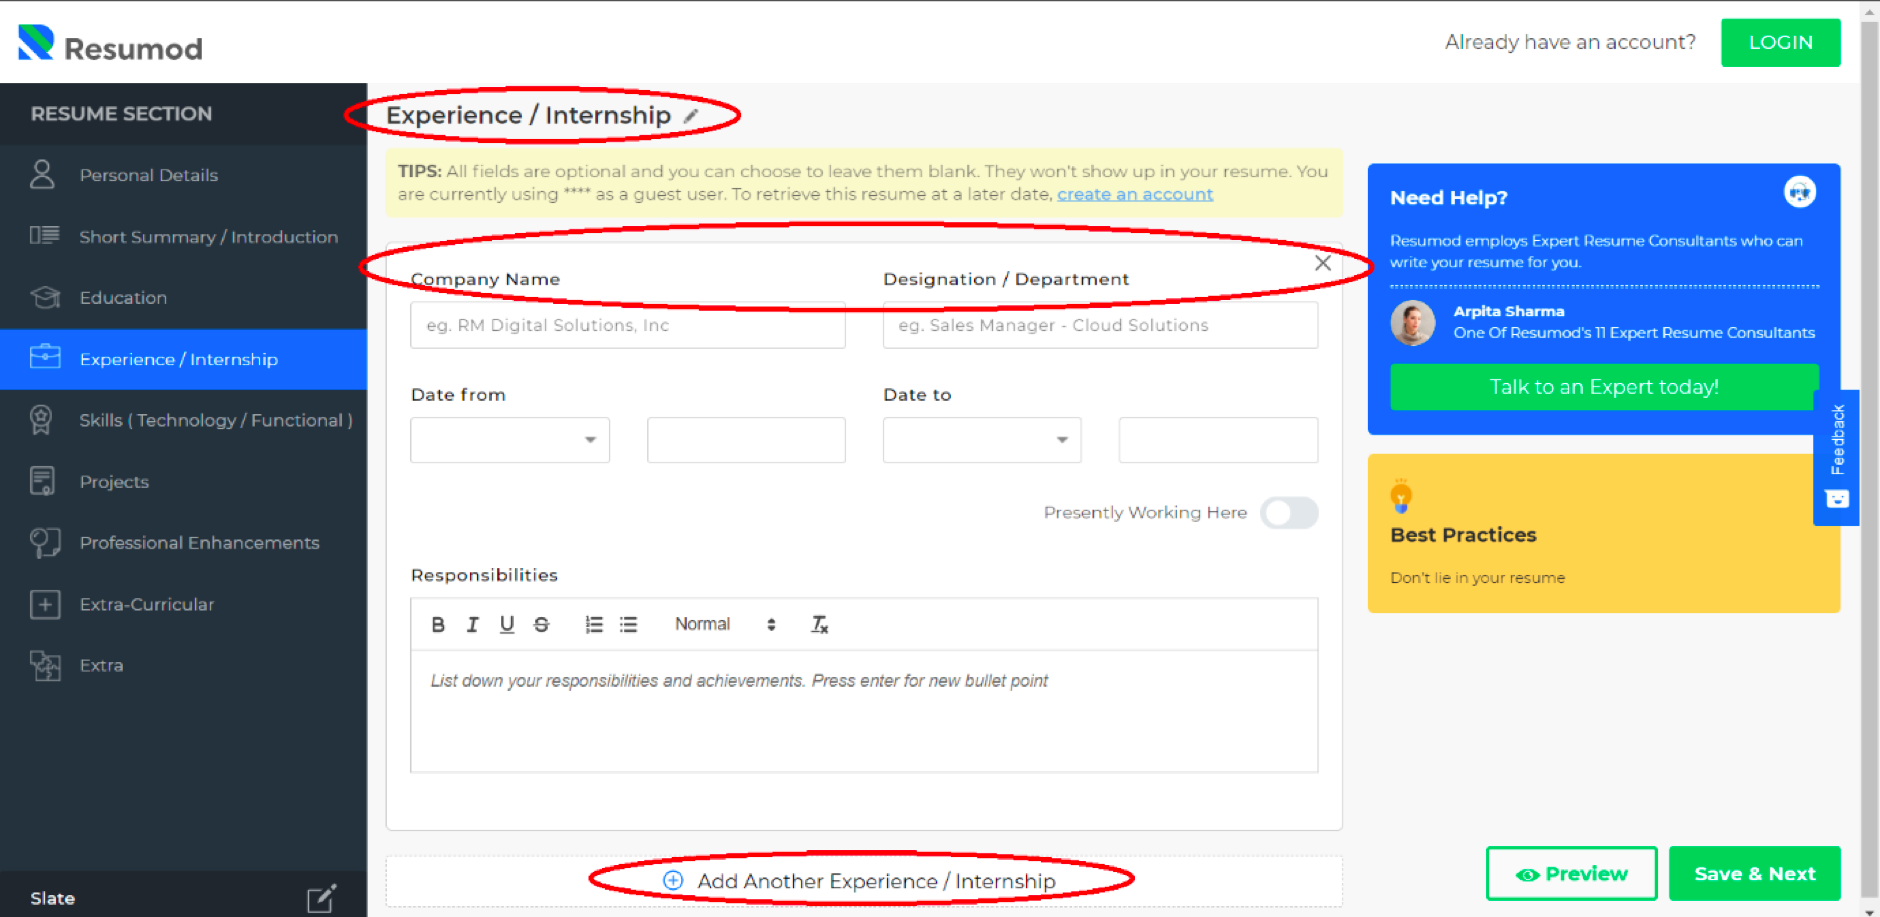Image resolution: width=1880 pixels, height=917 pixels.
Task: Click the Company Name input field
Action: pos(628,325)
